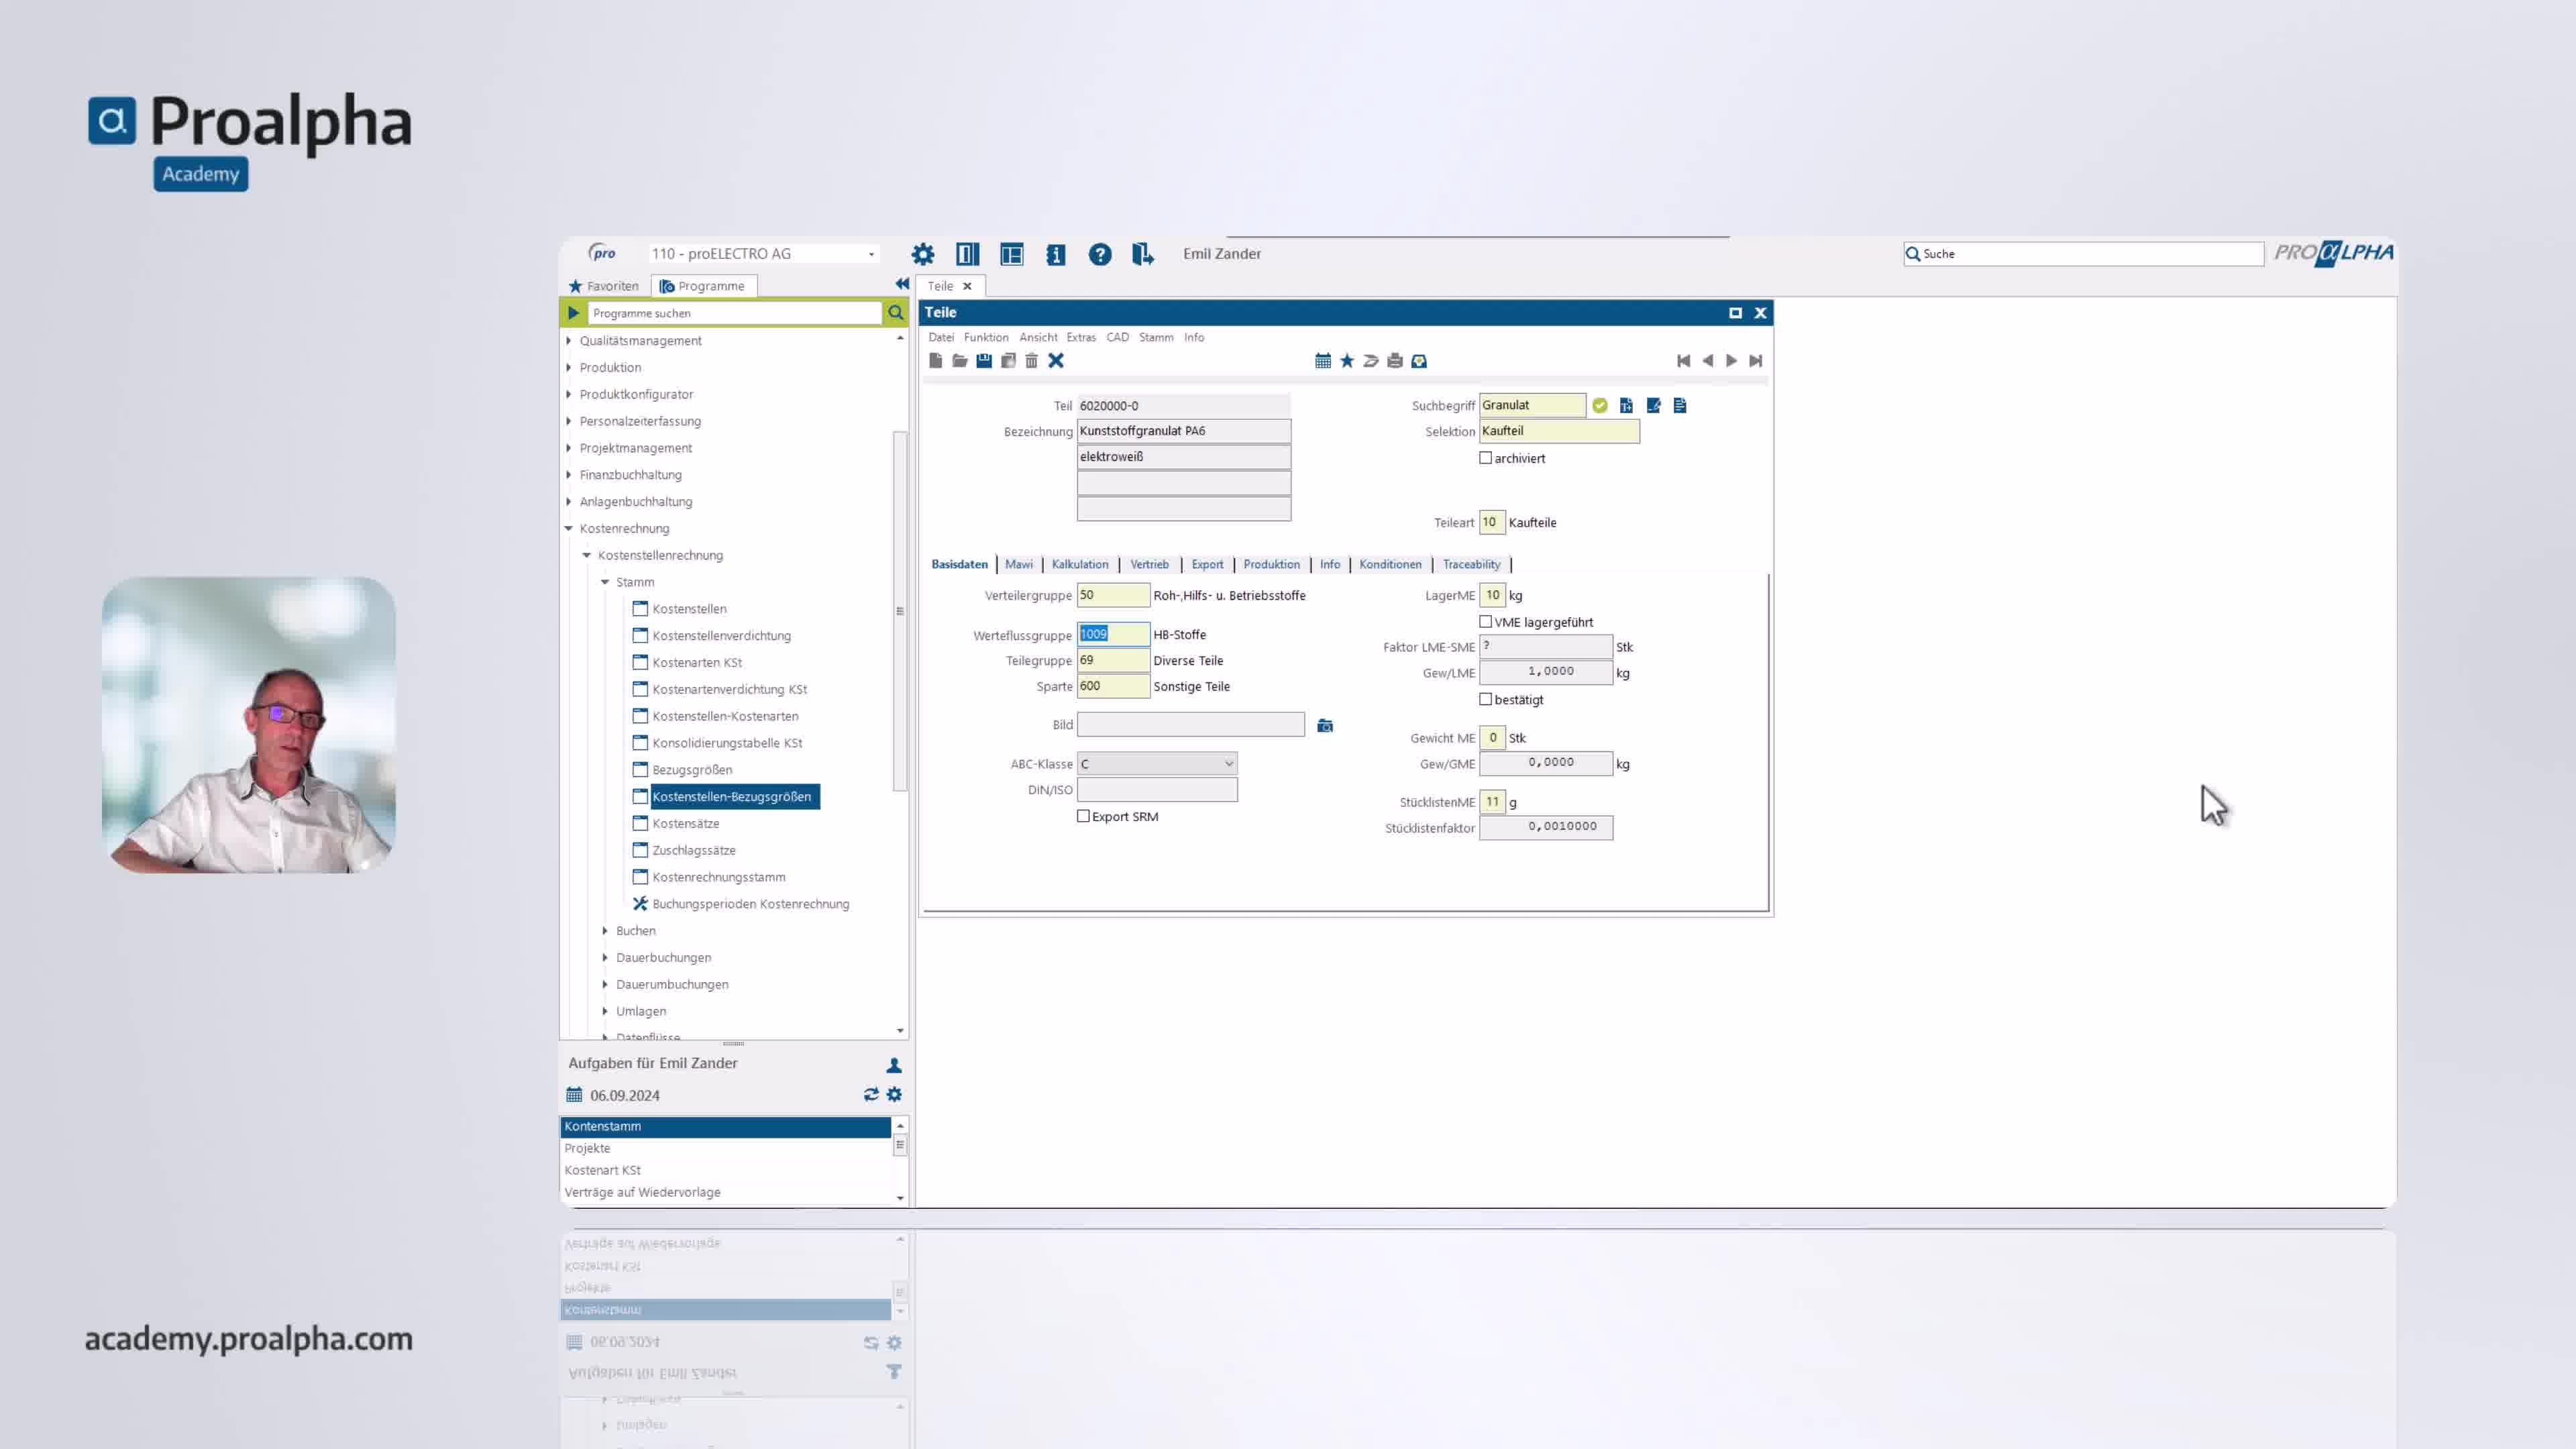Viewport: 2576px width, 1449px height.
Task: Click the save record toolbar icon
Action: click(984, 361)
